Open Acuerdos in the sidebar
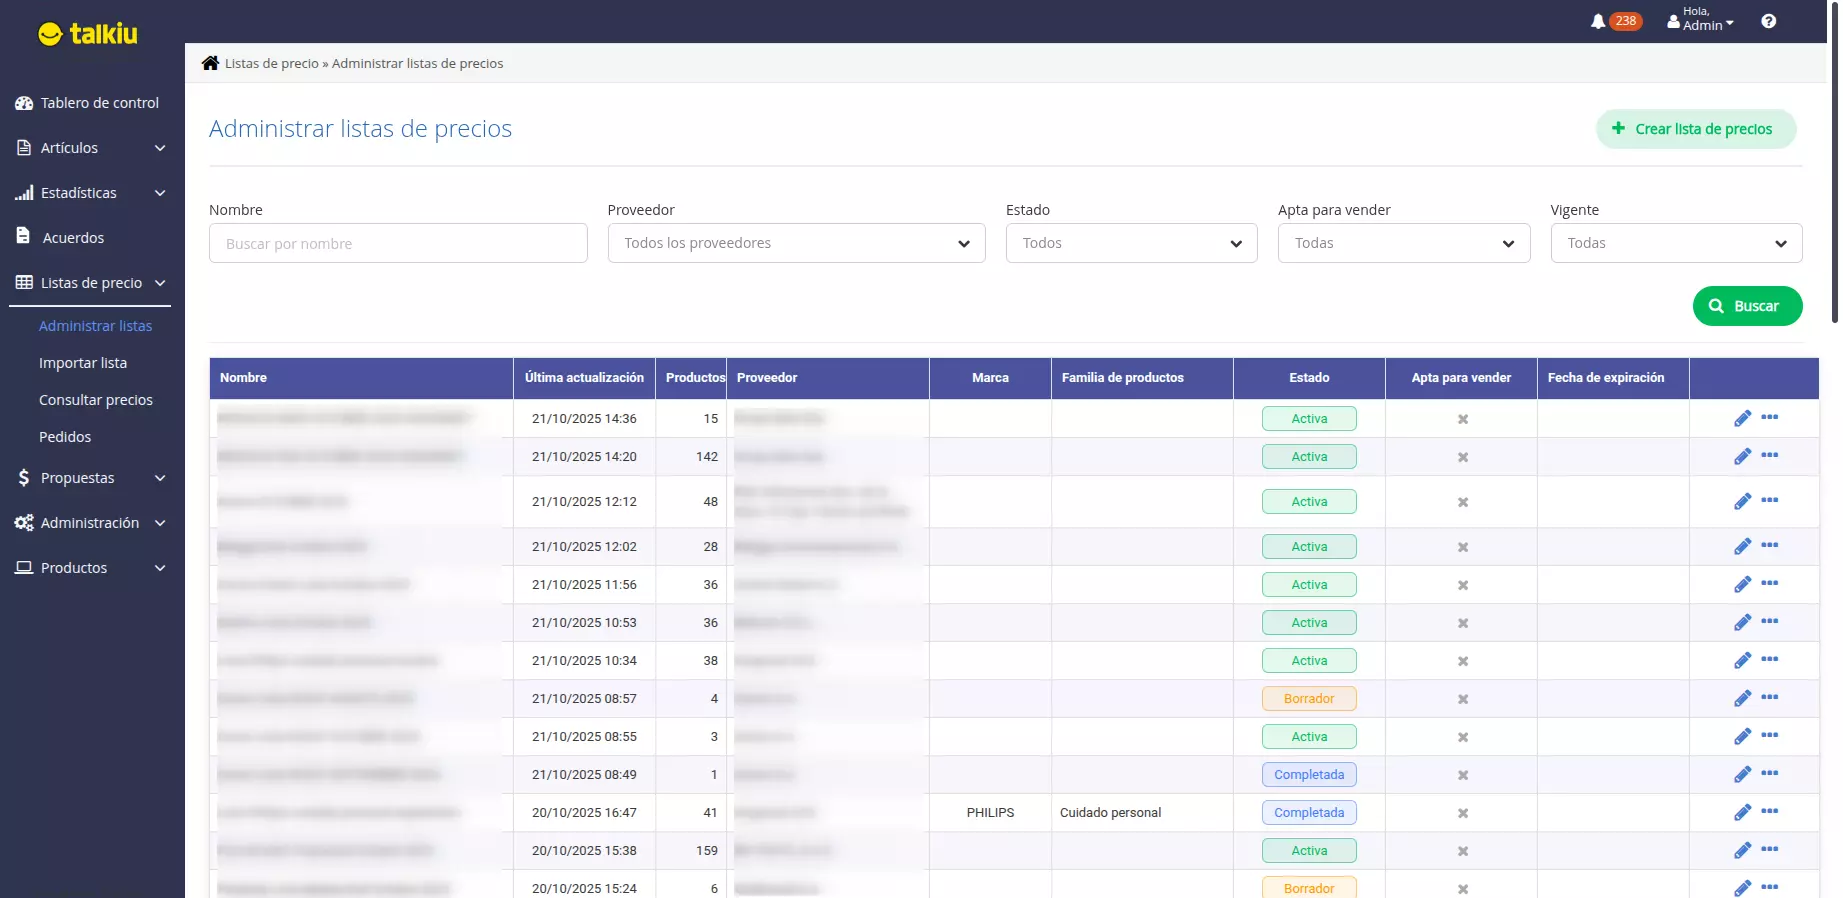Image resolution: width=1843 pixels, height=898 pixels. pyautogui.click(x=72, y=238)
